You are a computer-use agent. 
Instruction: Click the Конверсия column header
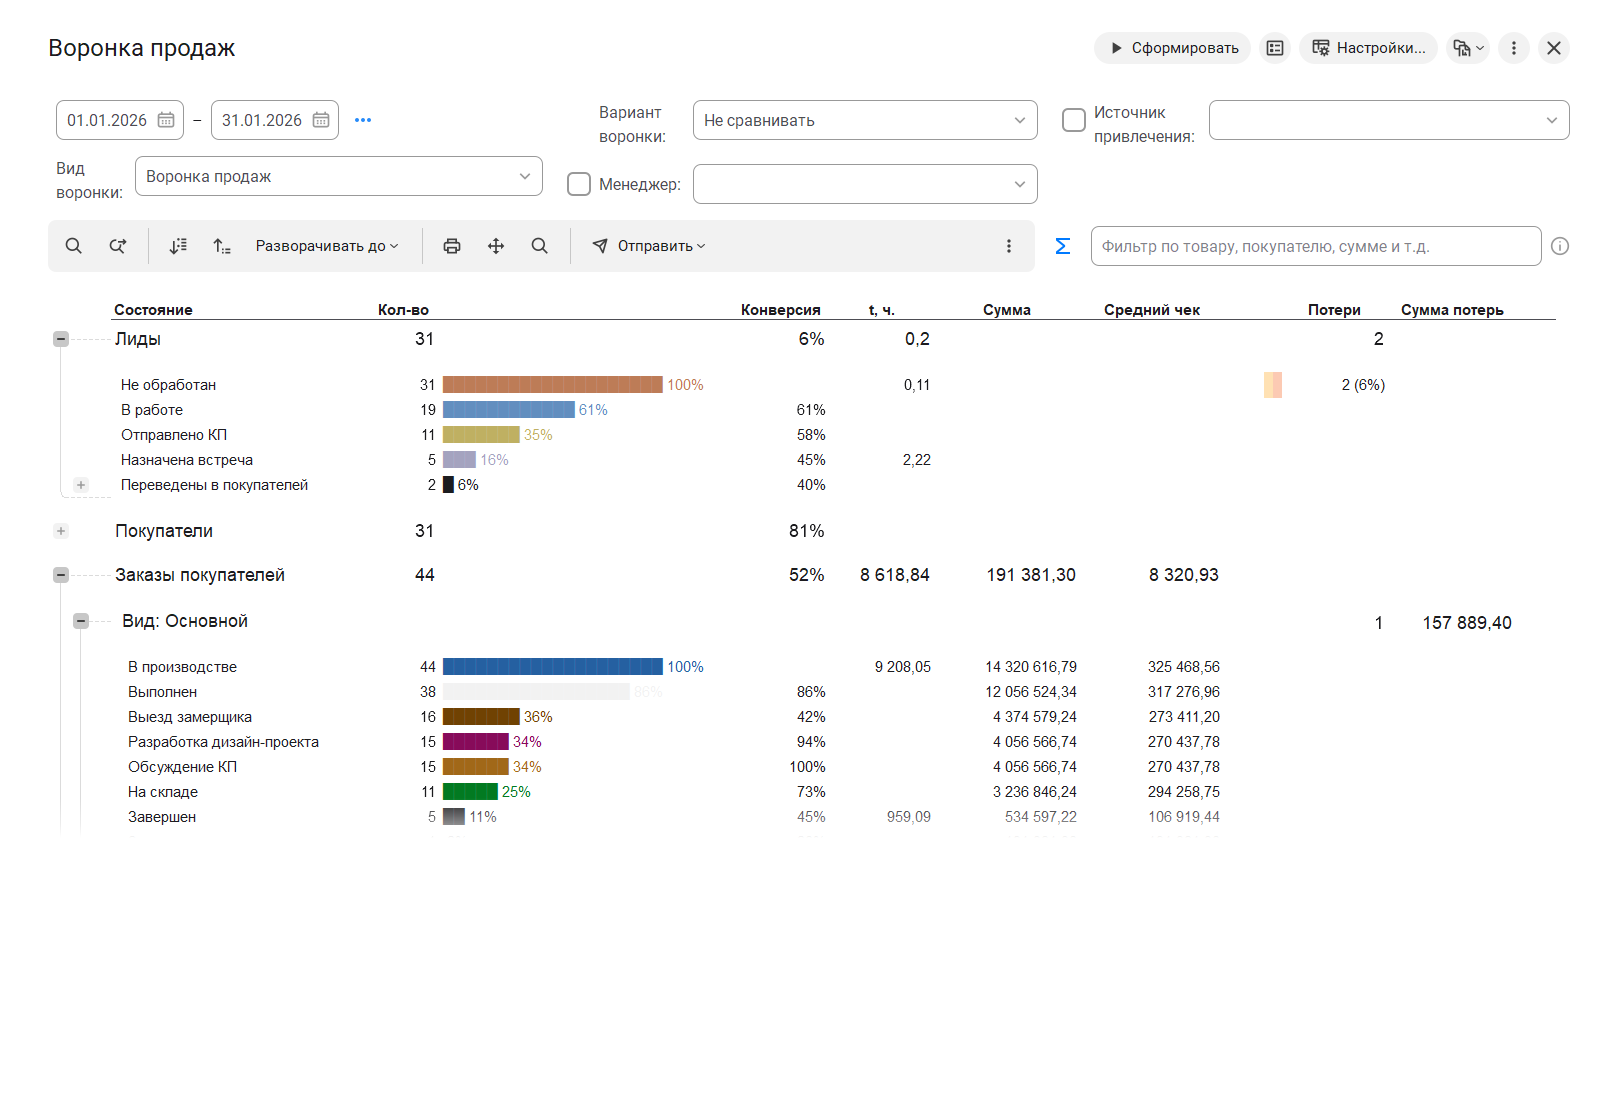coord(780,310)
